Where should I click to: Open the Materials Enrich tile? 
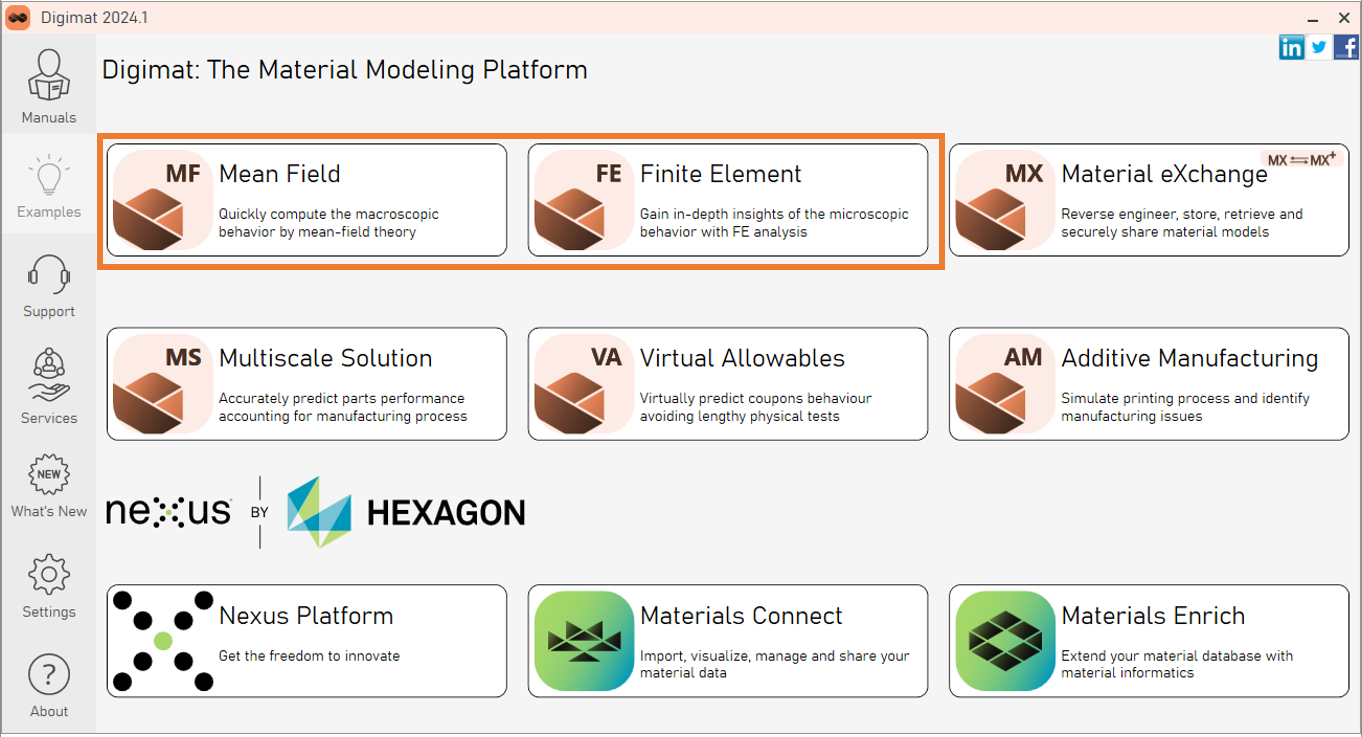click(x=1148, y=641)
